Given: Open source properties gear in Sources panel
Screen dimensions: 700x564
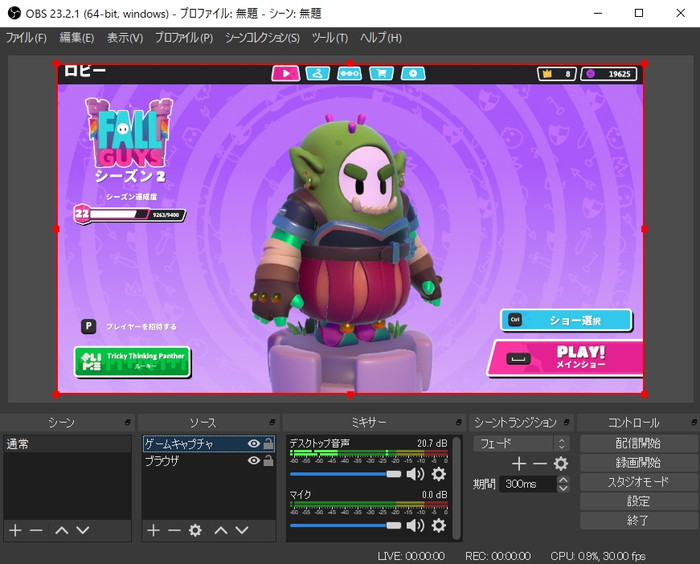Looking at the screenshot, I should [x=195, y=530].
